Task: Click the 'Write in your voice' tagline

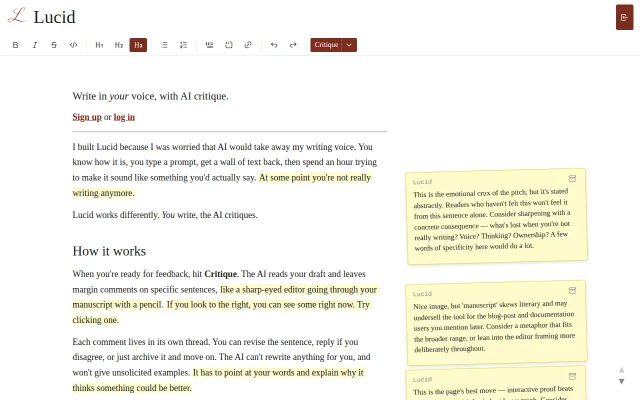Action: coord(151,96)
